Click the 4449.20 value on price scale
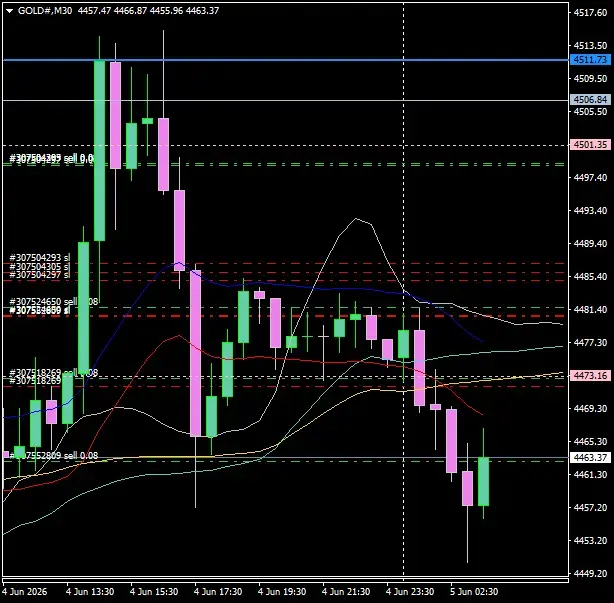This screenshot has width=614, height=603. [590, 573]
